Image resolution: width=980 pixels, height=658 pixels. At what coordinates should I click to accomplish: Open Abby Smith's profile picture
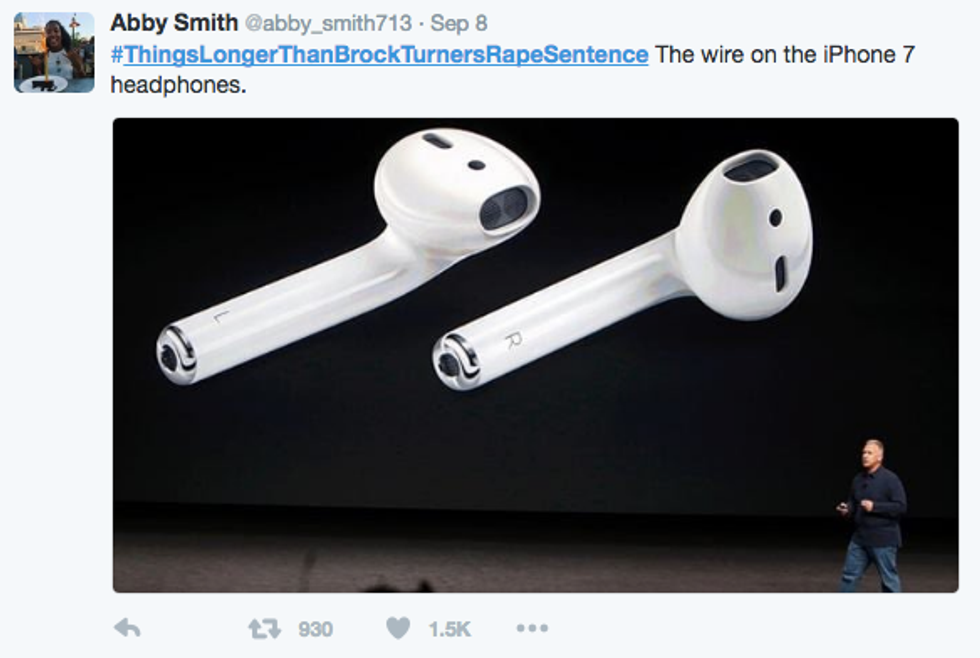pos(54,52)
